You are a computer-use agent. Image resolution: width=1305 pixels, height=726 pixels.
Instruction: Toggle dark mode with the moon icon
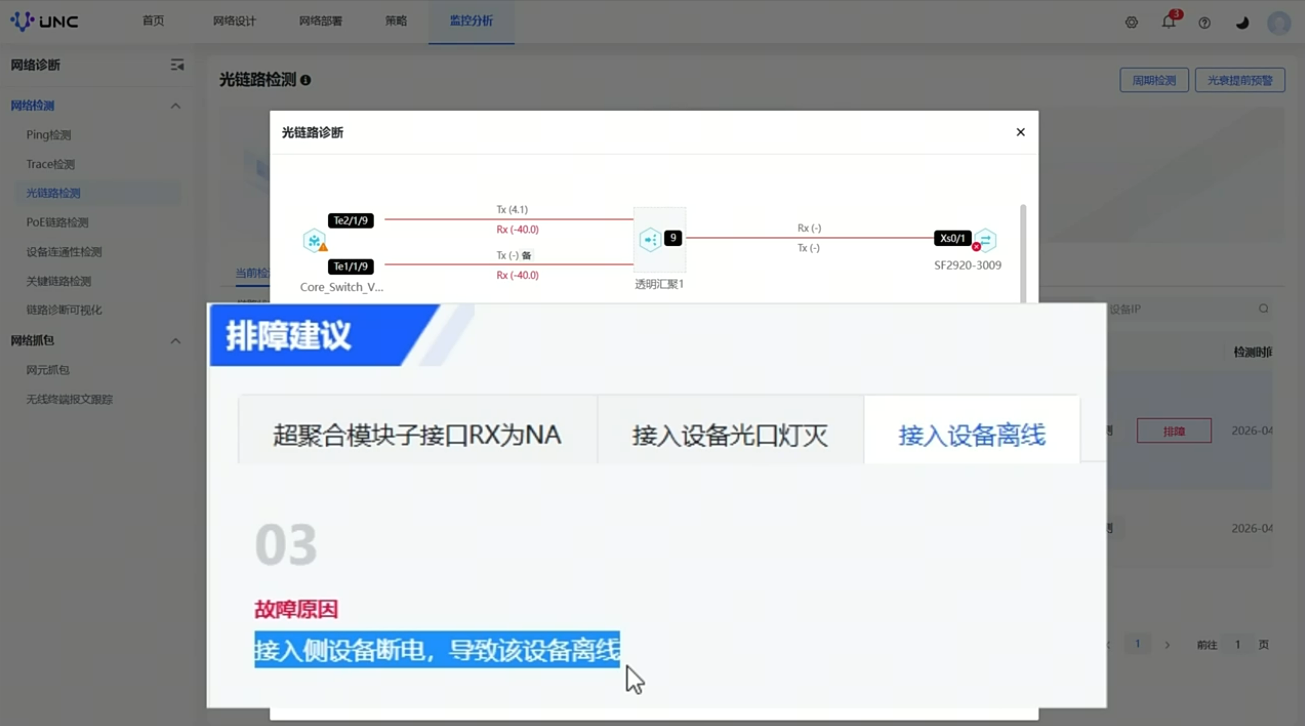tap(1242, 22)
